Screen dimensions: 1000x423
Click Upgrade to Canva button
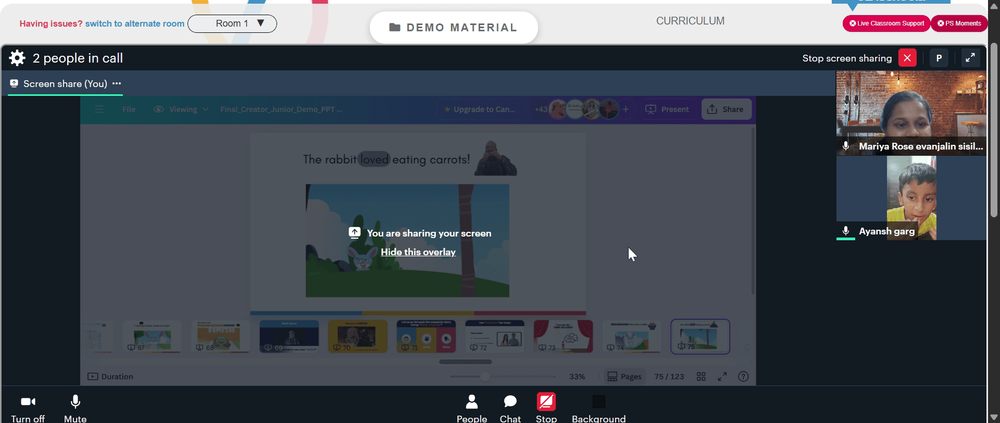coord(479,109)
